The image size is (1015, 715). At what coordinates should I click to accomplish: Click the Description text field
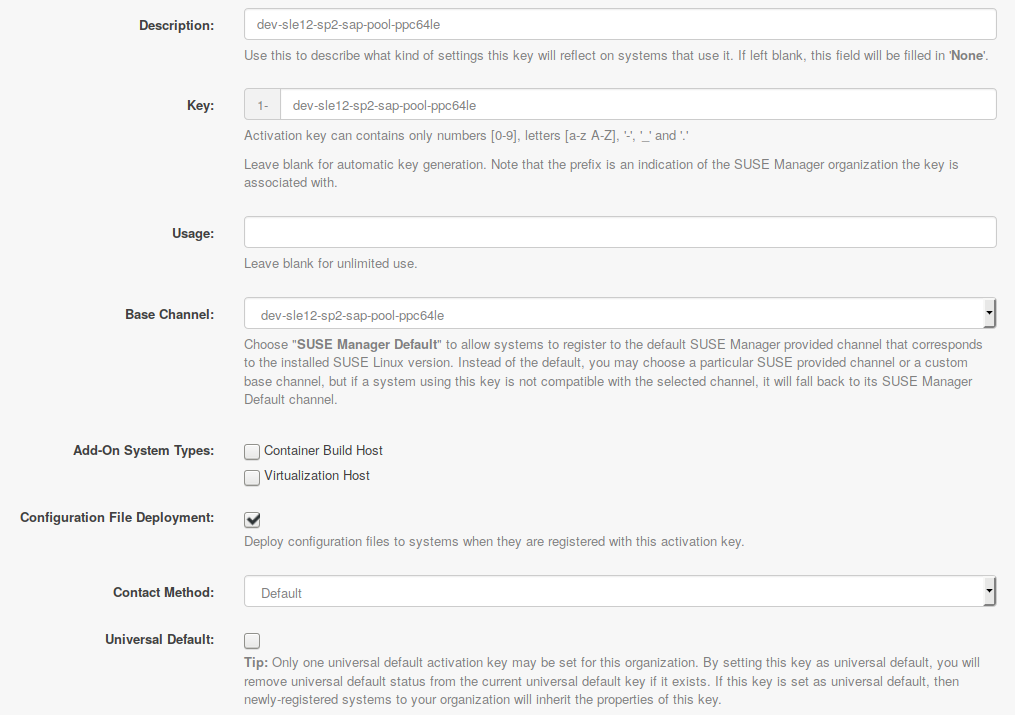tap(620, 24)
